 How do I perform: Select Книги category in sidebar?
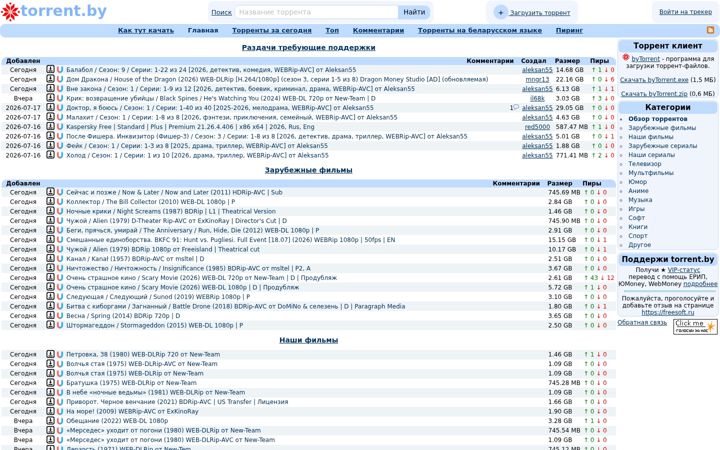tap(638, 226)
